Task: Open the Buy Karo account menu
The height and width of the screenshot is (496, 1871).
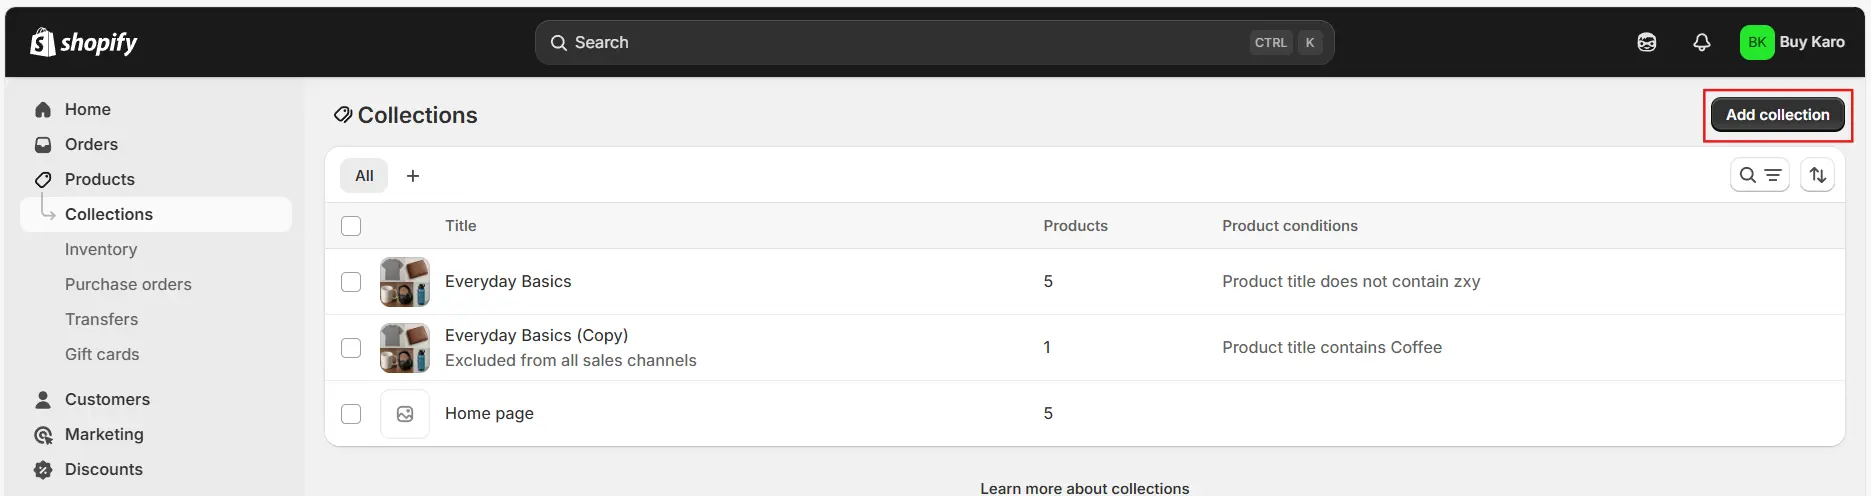Action: click(x=1792, y=42)
